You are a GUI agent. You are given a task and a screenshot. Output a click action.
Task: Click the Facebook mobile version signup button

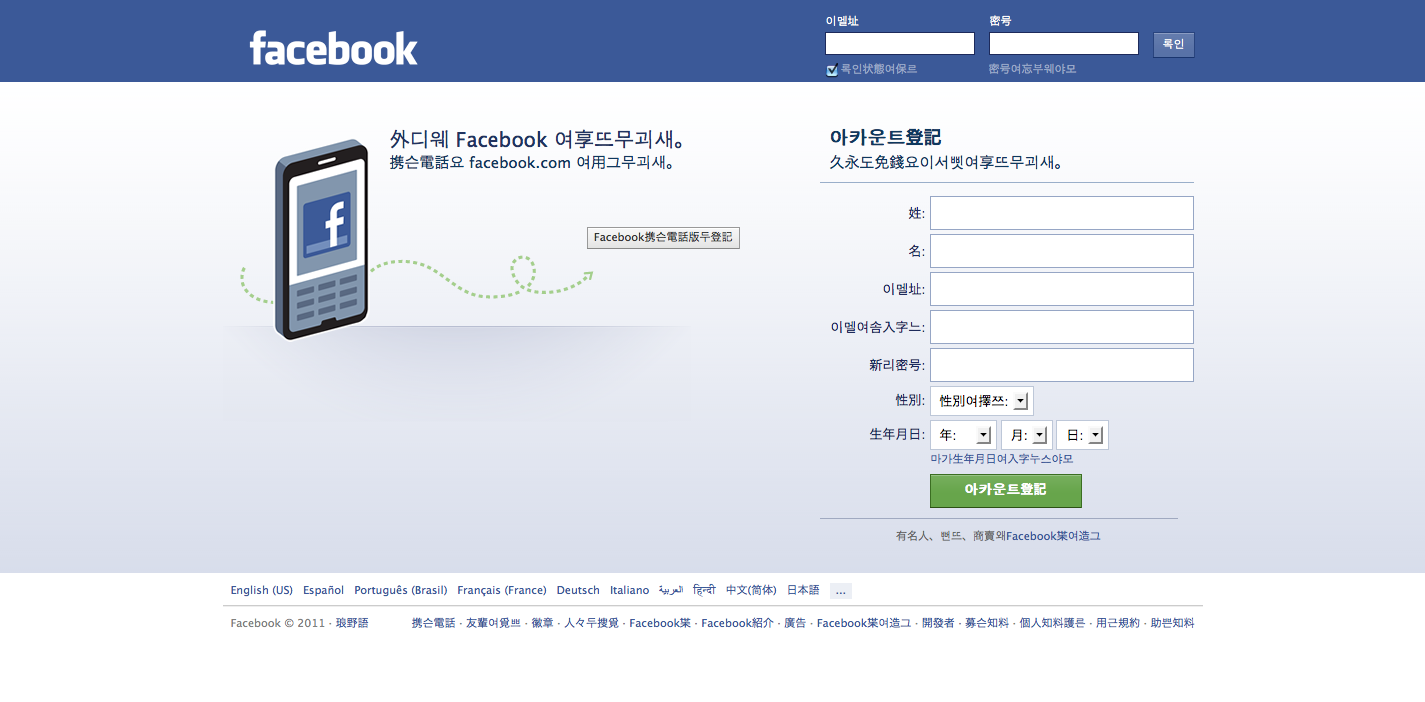click(x=663, y=238)
